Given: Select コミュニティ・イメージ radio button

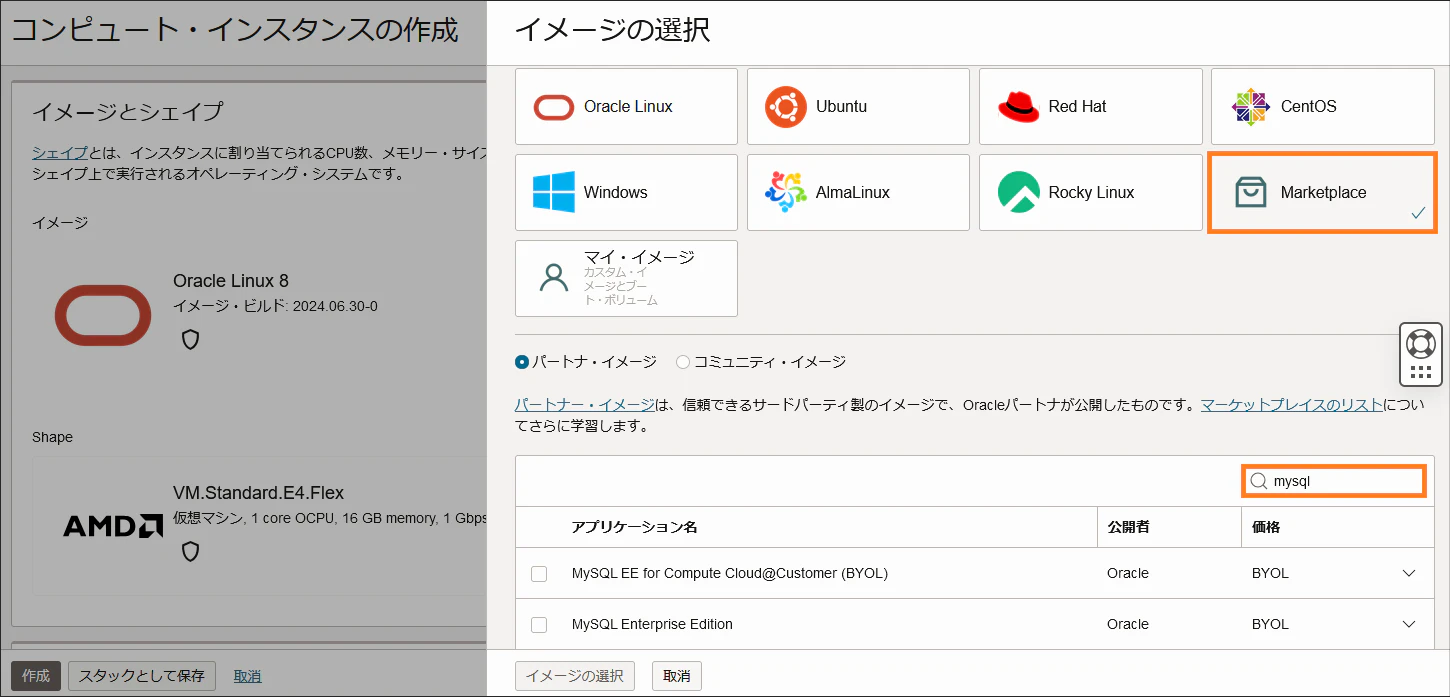Looking at the screenshot, I should 683,362.
